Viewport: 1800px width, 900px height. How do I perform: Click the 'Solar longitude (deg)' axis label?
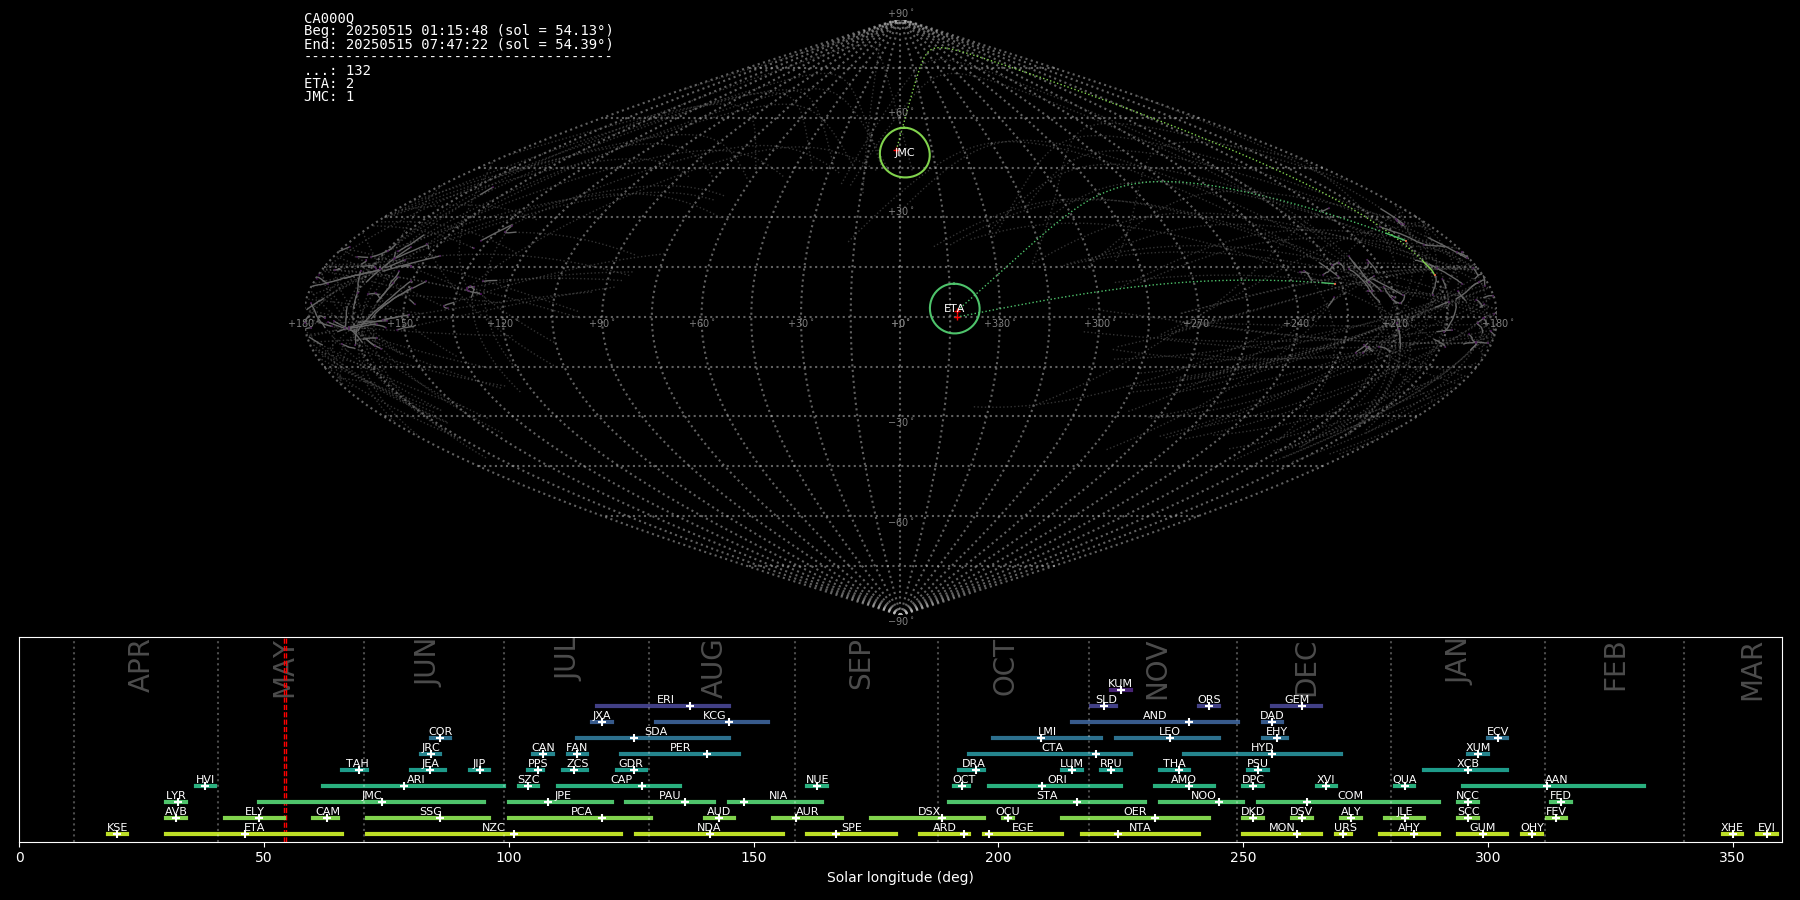[900, 877]
